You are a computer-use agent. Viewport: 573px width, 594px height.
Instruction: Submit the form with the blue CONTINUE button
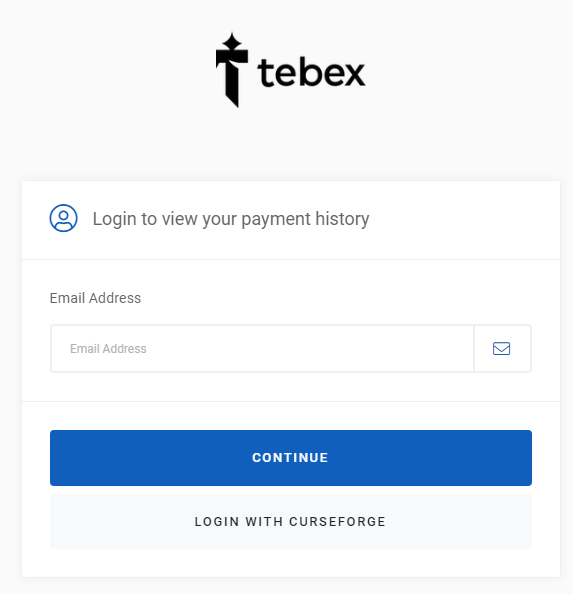pyautogui.click(x=291, y=458)
